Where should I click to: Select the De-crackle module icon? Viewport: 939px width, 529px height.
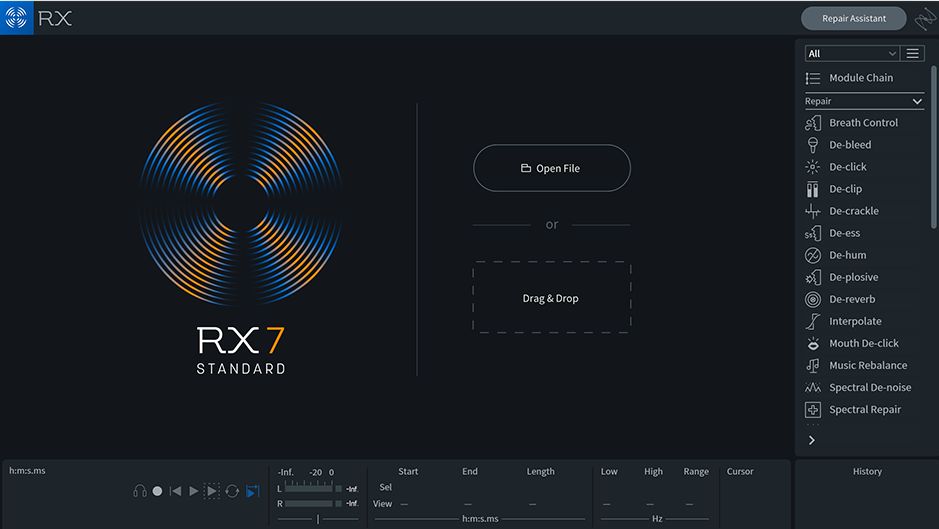pyautogui.click(x=813, y=211)
